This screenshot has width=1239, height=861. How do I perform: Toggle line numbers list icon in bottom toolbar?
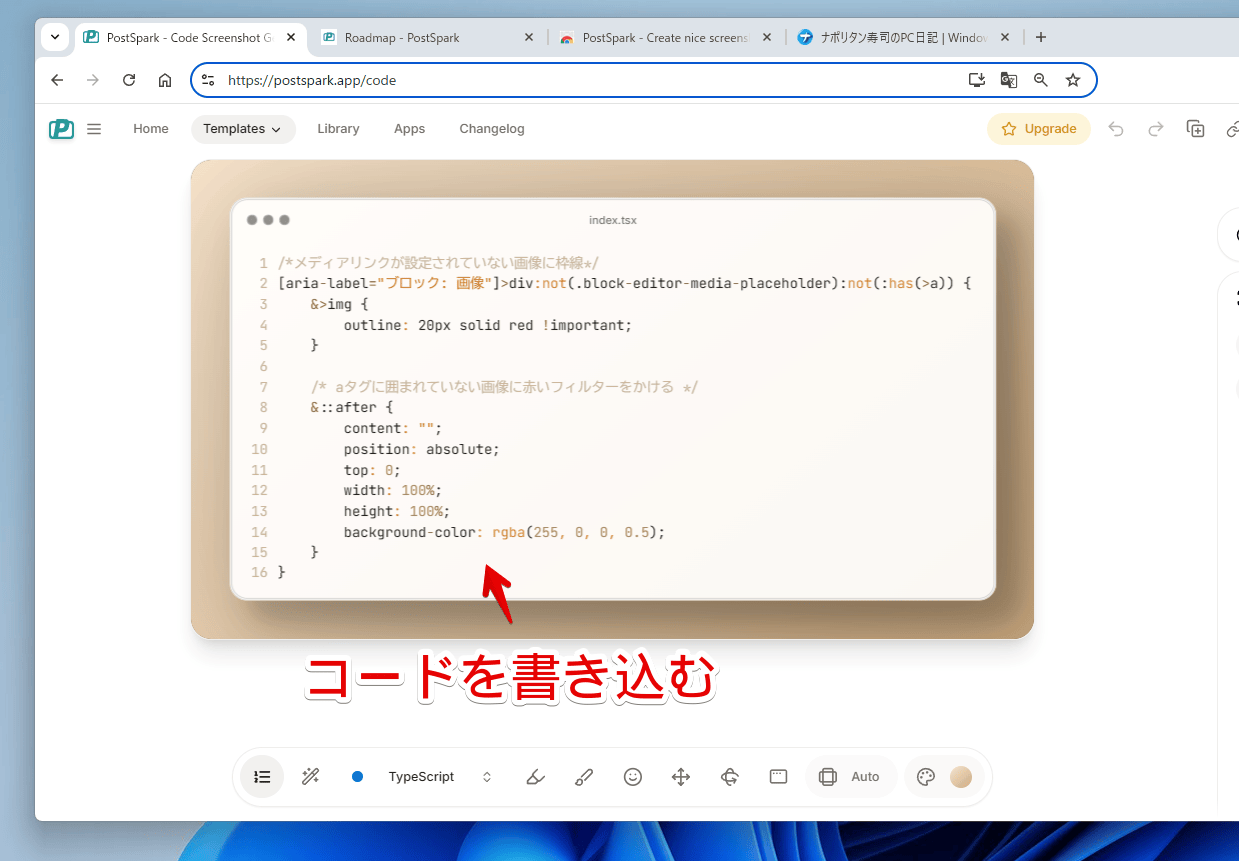point(262,777)
